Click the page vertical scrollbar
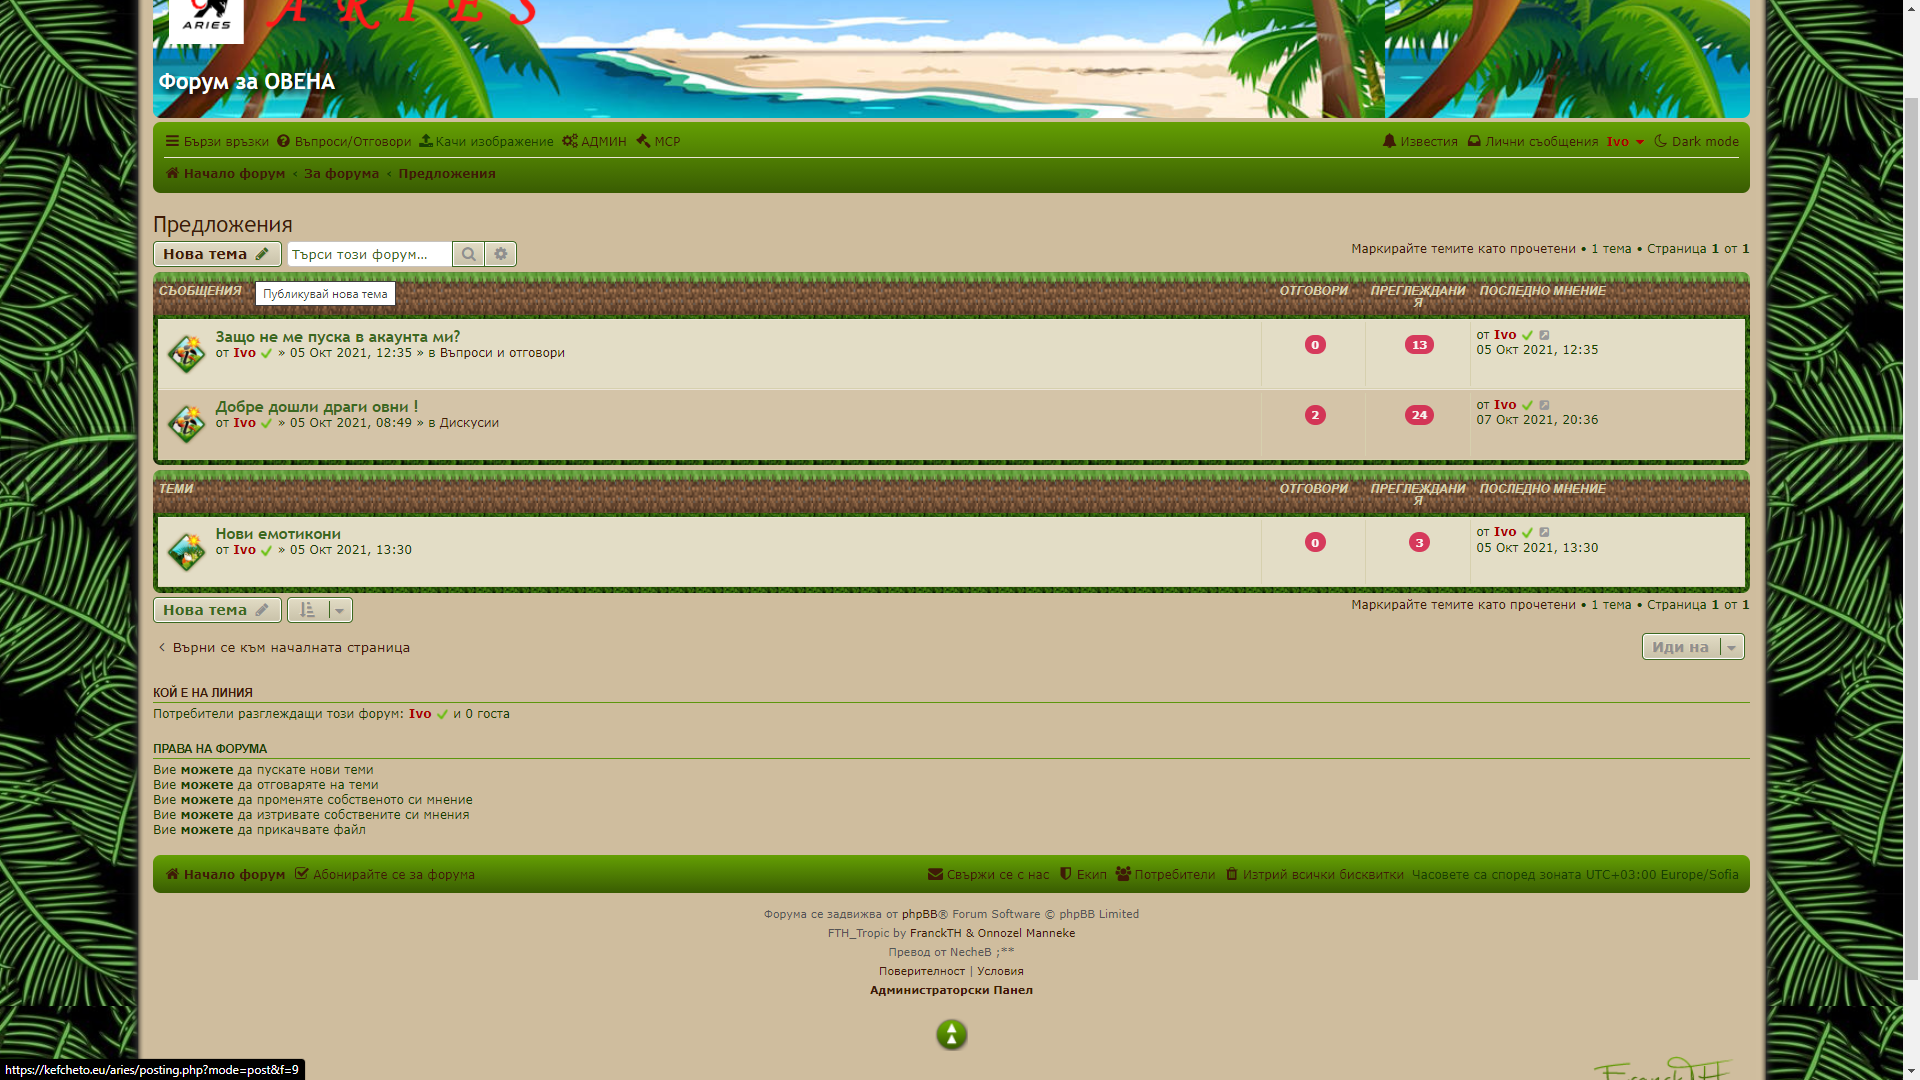The image size is (1920, 1080). pos(1911,540)
